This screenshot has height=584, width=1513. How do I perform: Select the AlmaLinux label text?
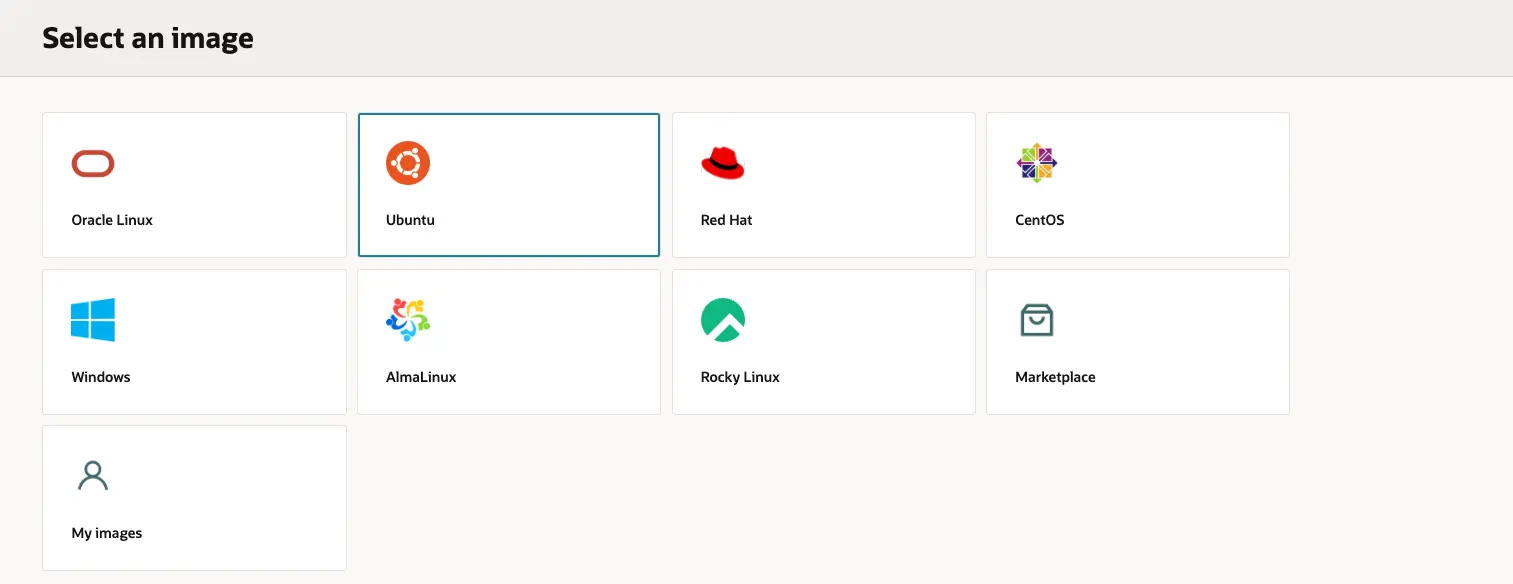421,377
